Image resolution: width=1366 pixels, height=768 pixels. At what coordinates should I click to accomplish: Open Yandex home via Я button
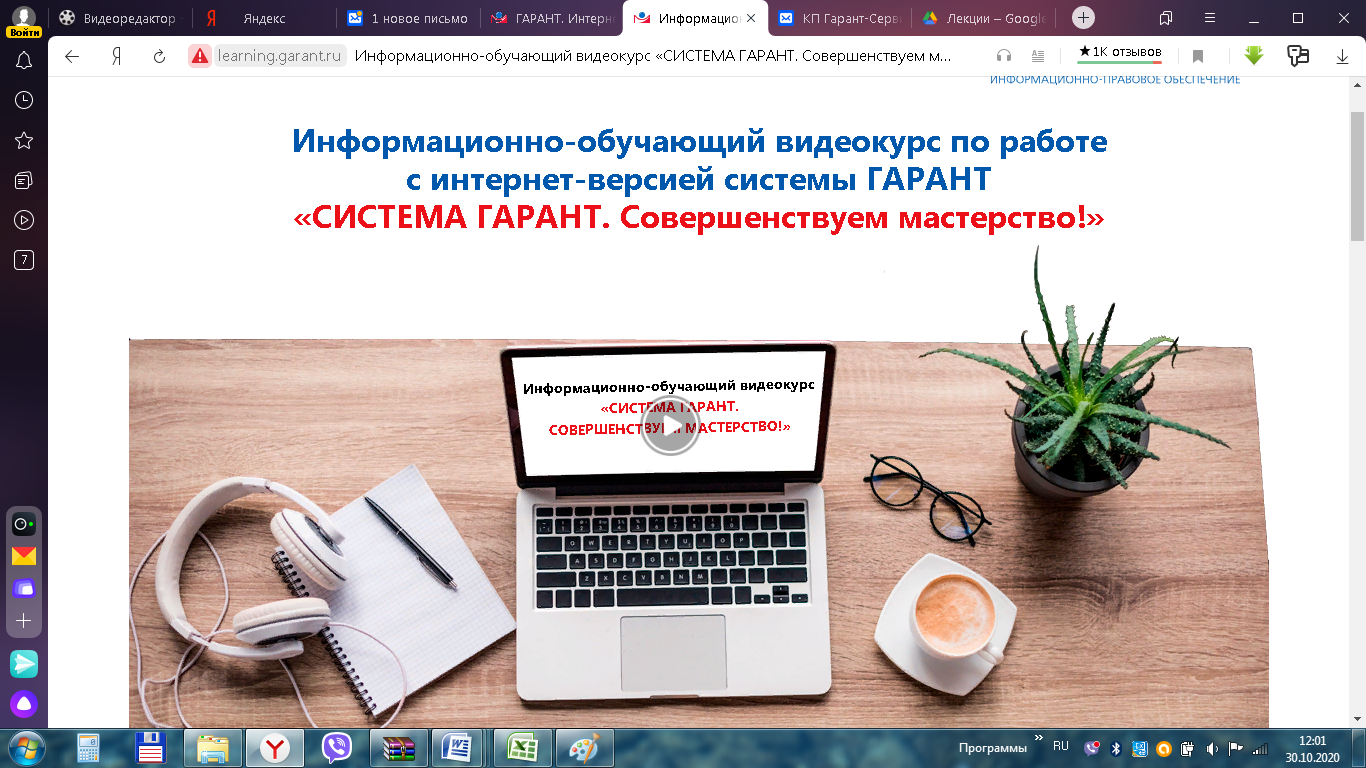117,56
